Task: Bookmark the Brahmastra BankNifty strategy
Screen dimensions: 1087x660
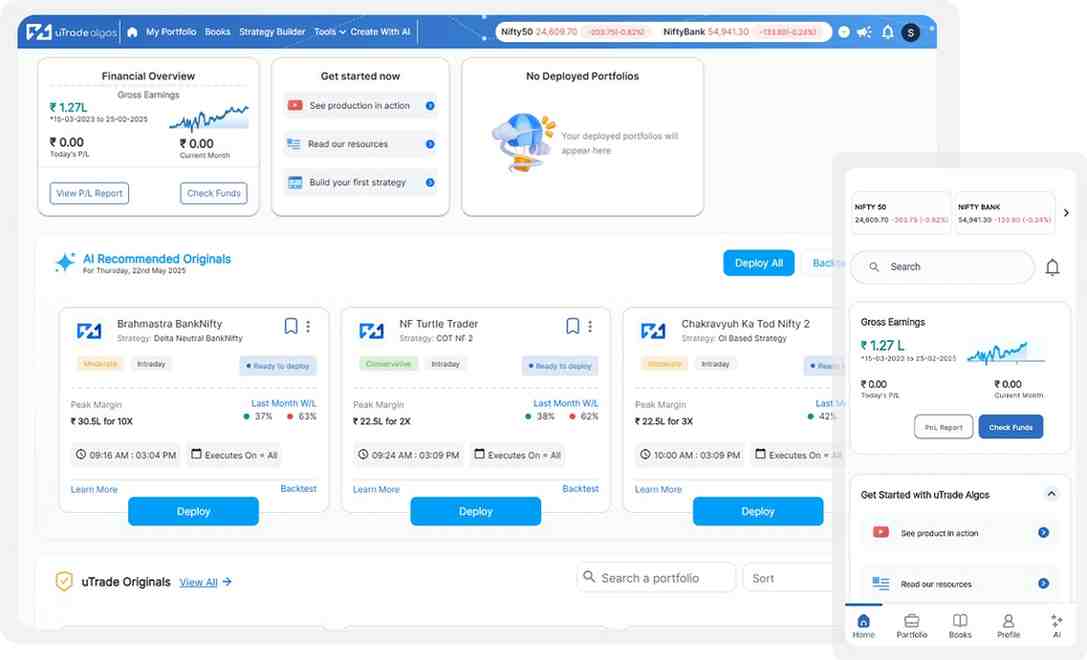Action: point(291,326)
